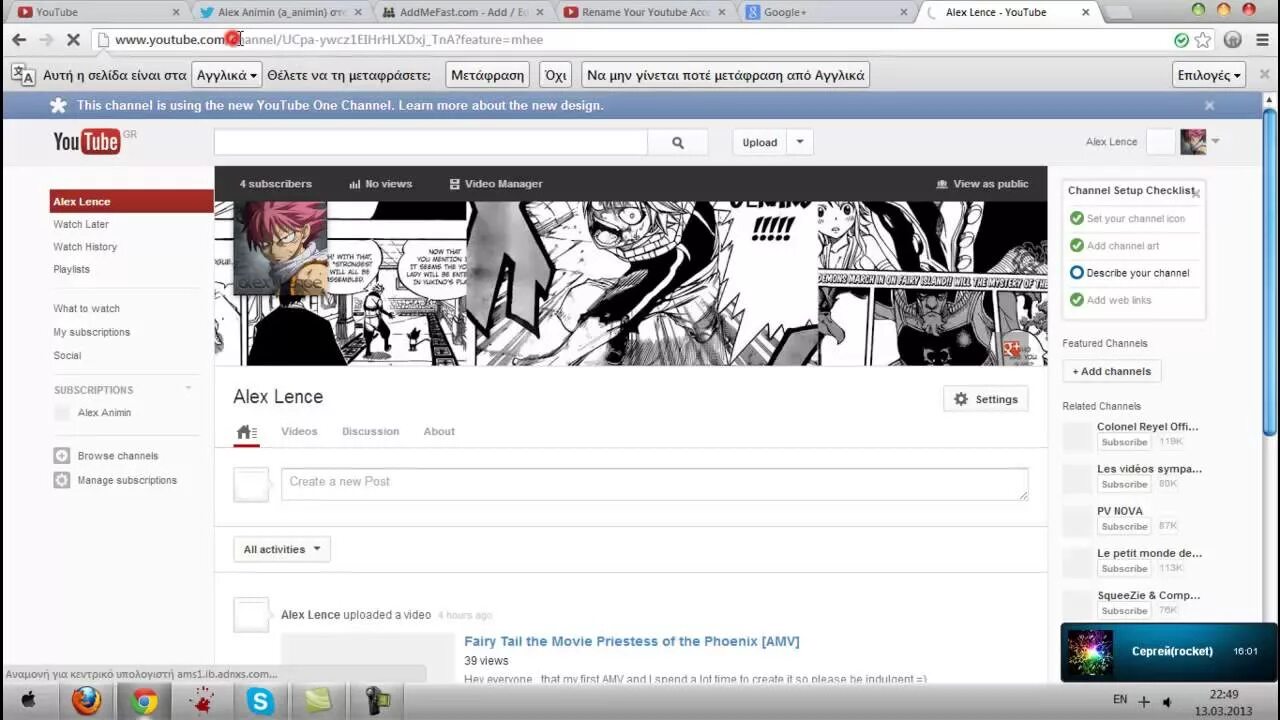The height and width of the screenshot is (720, 1280).
Task: Click the volume icon in system tray
Action: pyautogui.click(x=1167, y=702)
